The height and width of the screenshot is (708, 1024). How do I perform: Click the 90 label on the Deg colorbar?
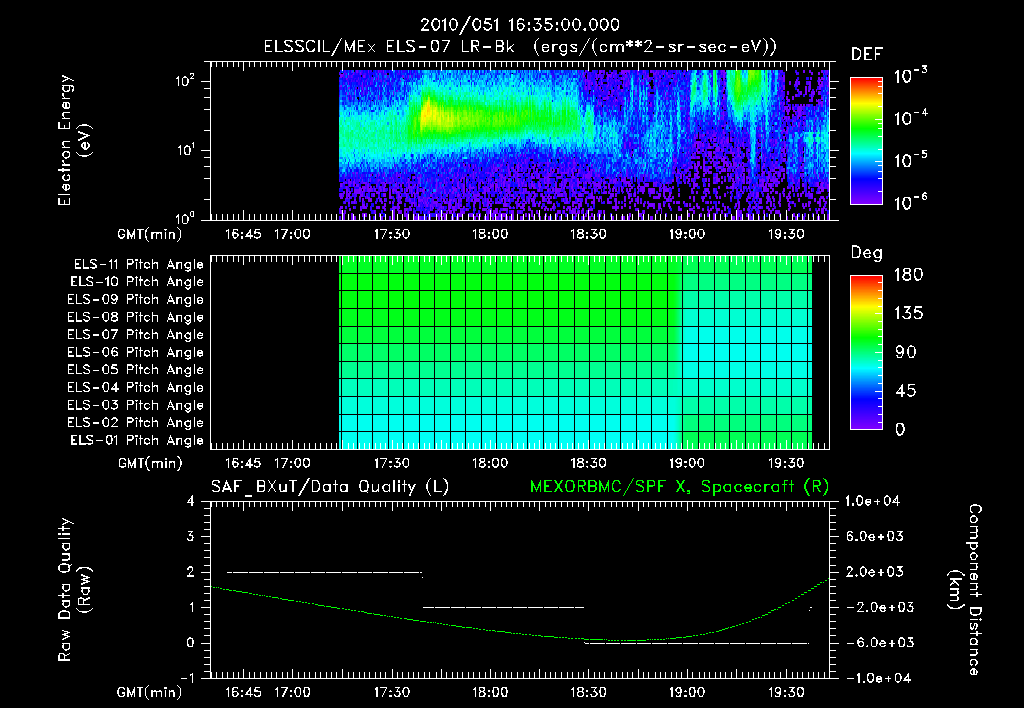[x=904, y=353]
